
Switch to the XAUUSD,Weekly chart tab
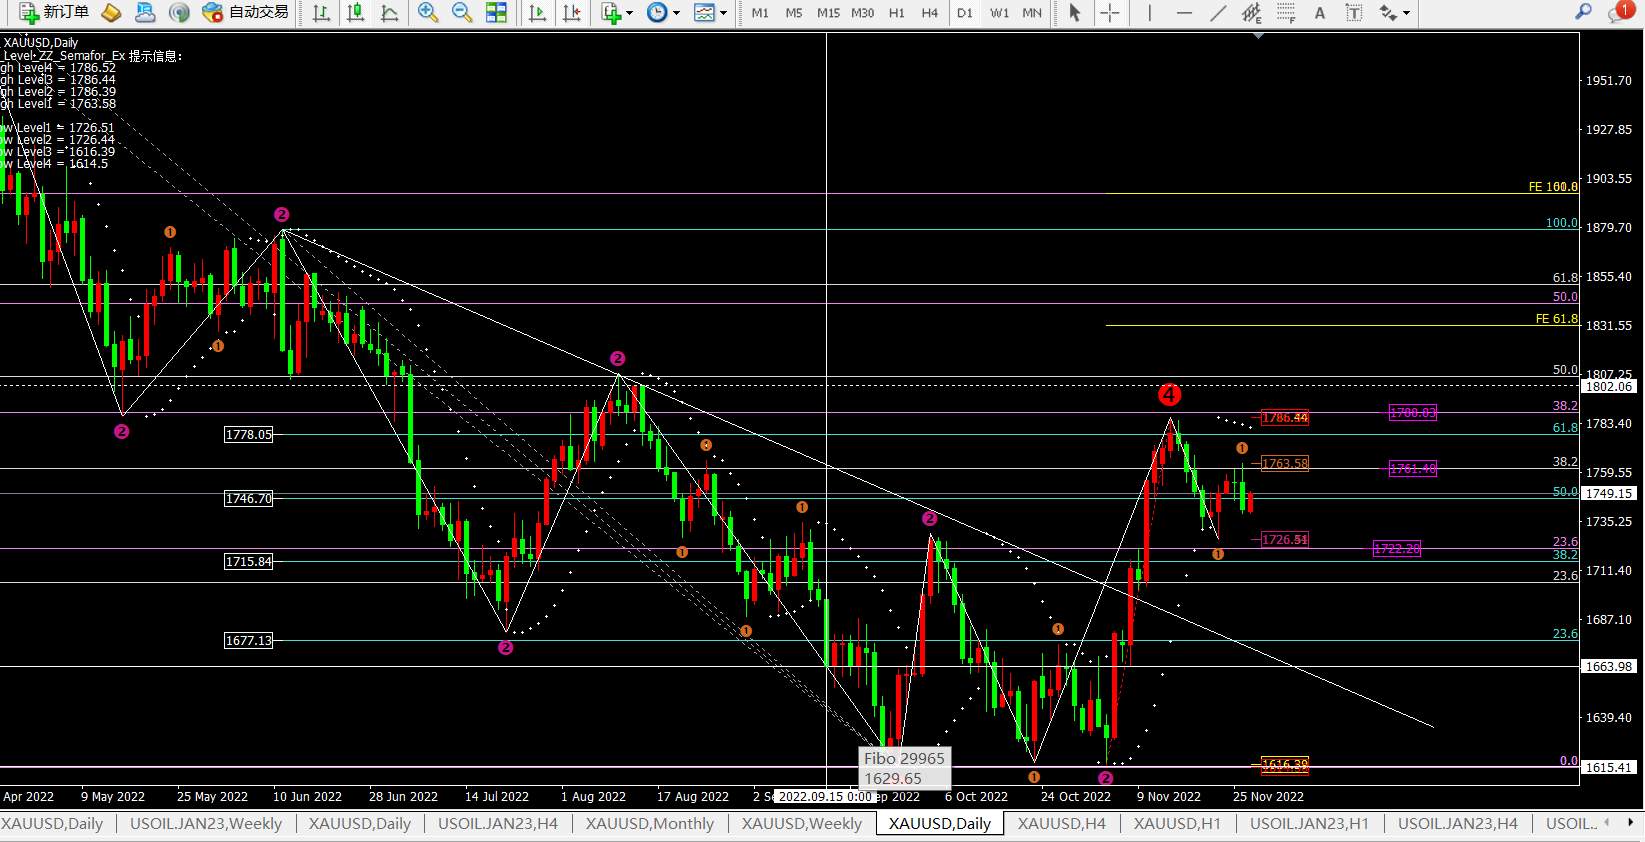(802, 824)
